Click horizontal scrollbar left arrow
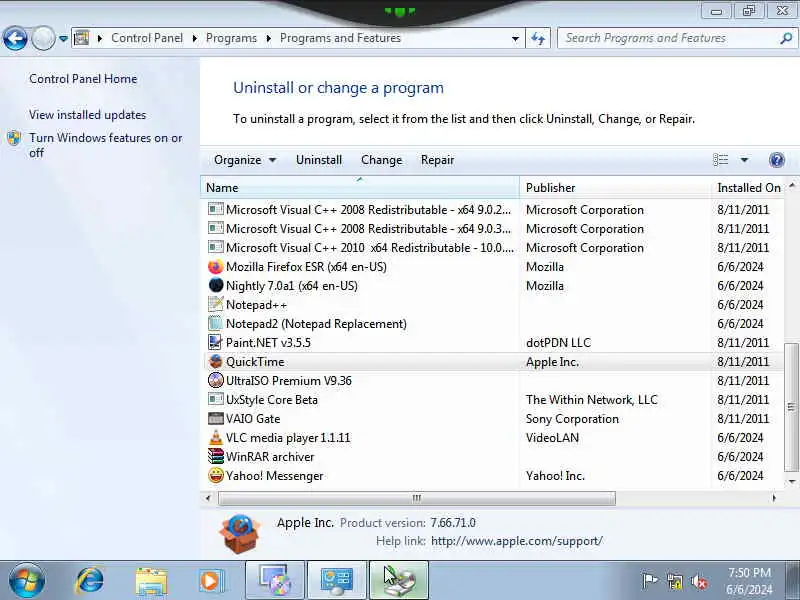800x600 pixels. coord(208,498)
